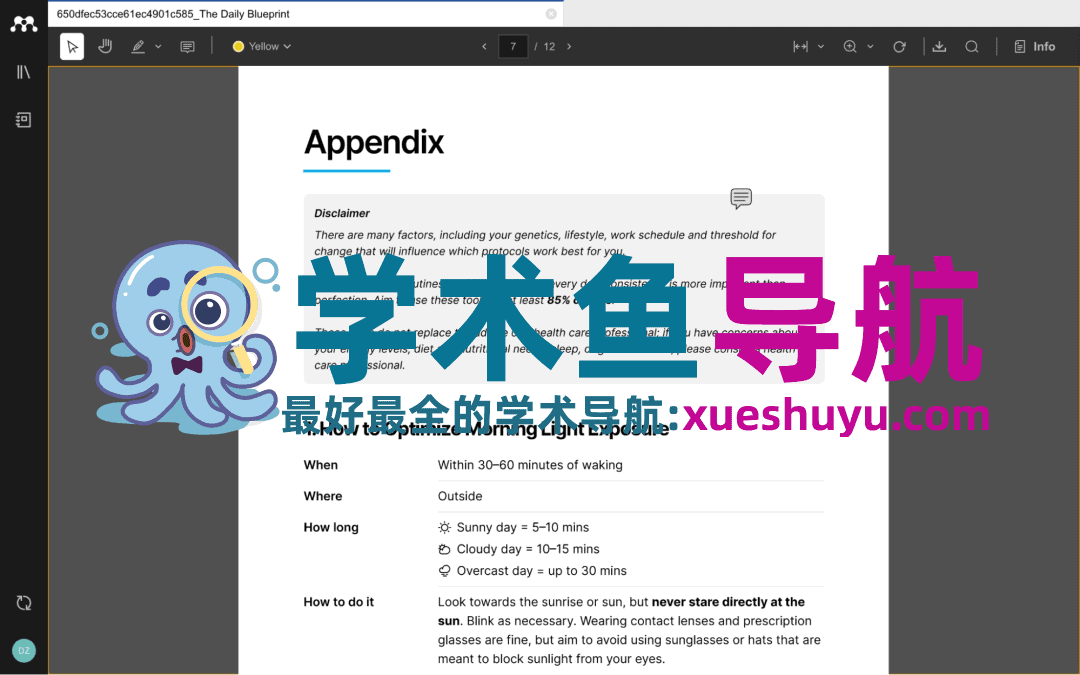The width and height of the screenshot is (1080, 675).
Task: Download the PDF document
Action: (939, 47)
